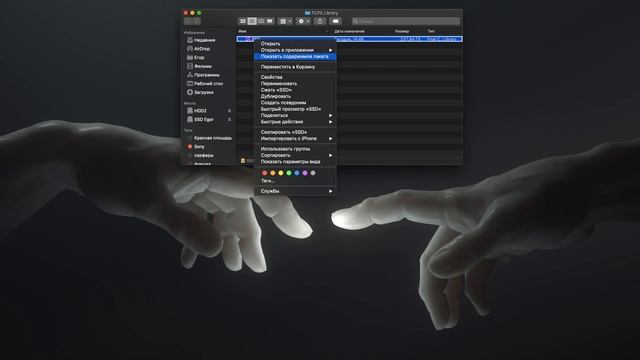Switch Finder to list view

pyautogui.click(x=252, y=21)
